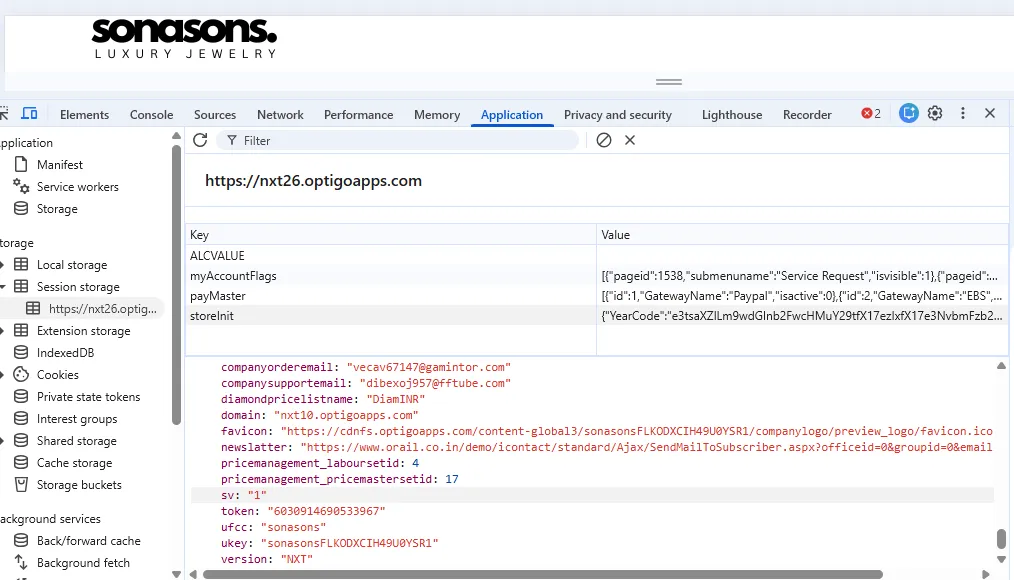The image size is (1014, 580).
Task: Collapse the Session storage tree node
Action: point(4,287)
